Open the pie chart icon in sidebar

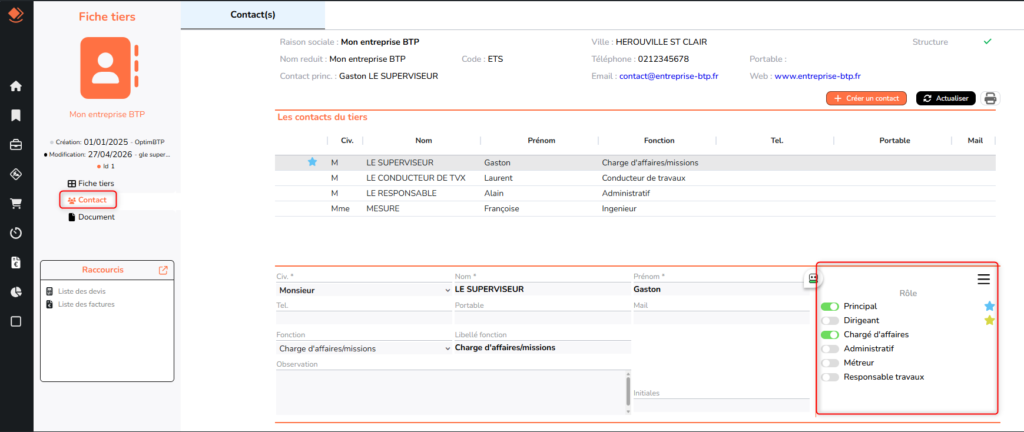(16, 292)
